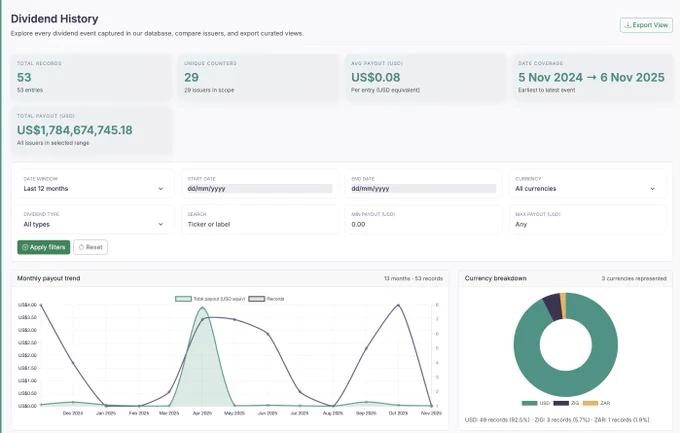This screenshot has height=433, width=680.
Task: Click the Currency breakdown heading
Action: pos(496,278)
